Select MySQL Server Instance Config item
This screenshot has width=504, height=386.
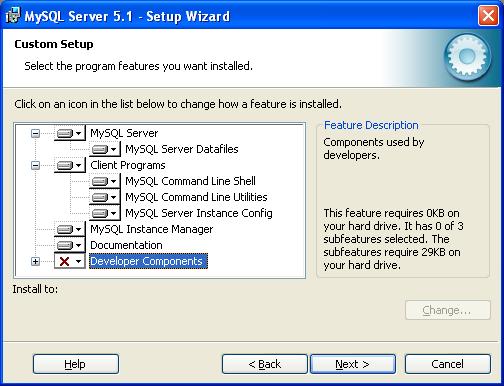point(199,213)
